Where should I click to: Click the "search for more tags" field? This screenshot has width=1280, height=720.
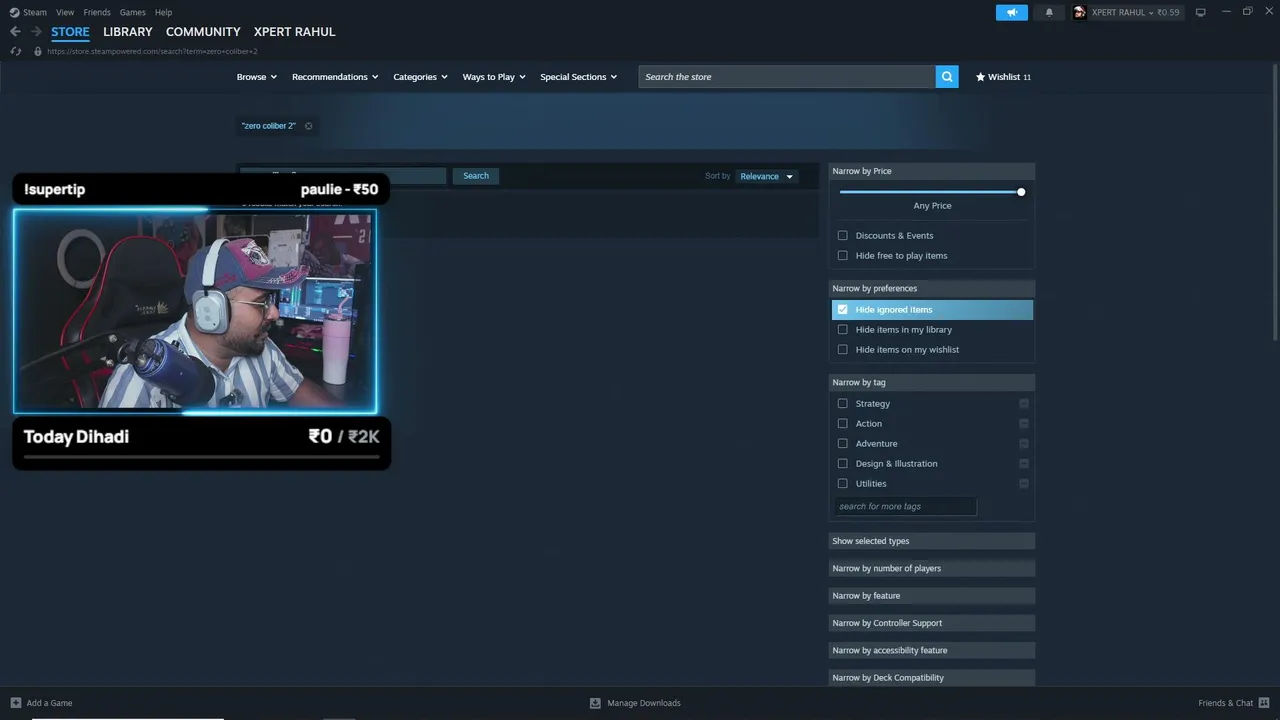(x=905, y=507)
